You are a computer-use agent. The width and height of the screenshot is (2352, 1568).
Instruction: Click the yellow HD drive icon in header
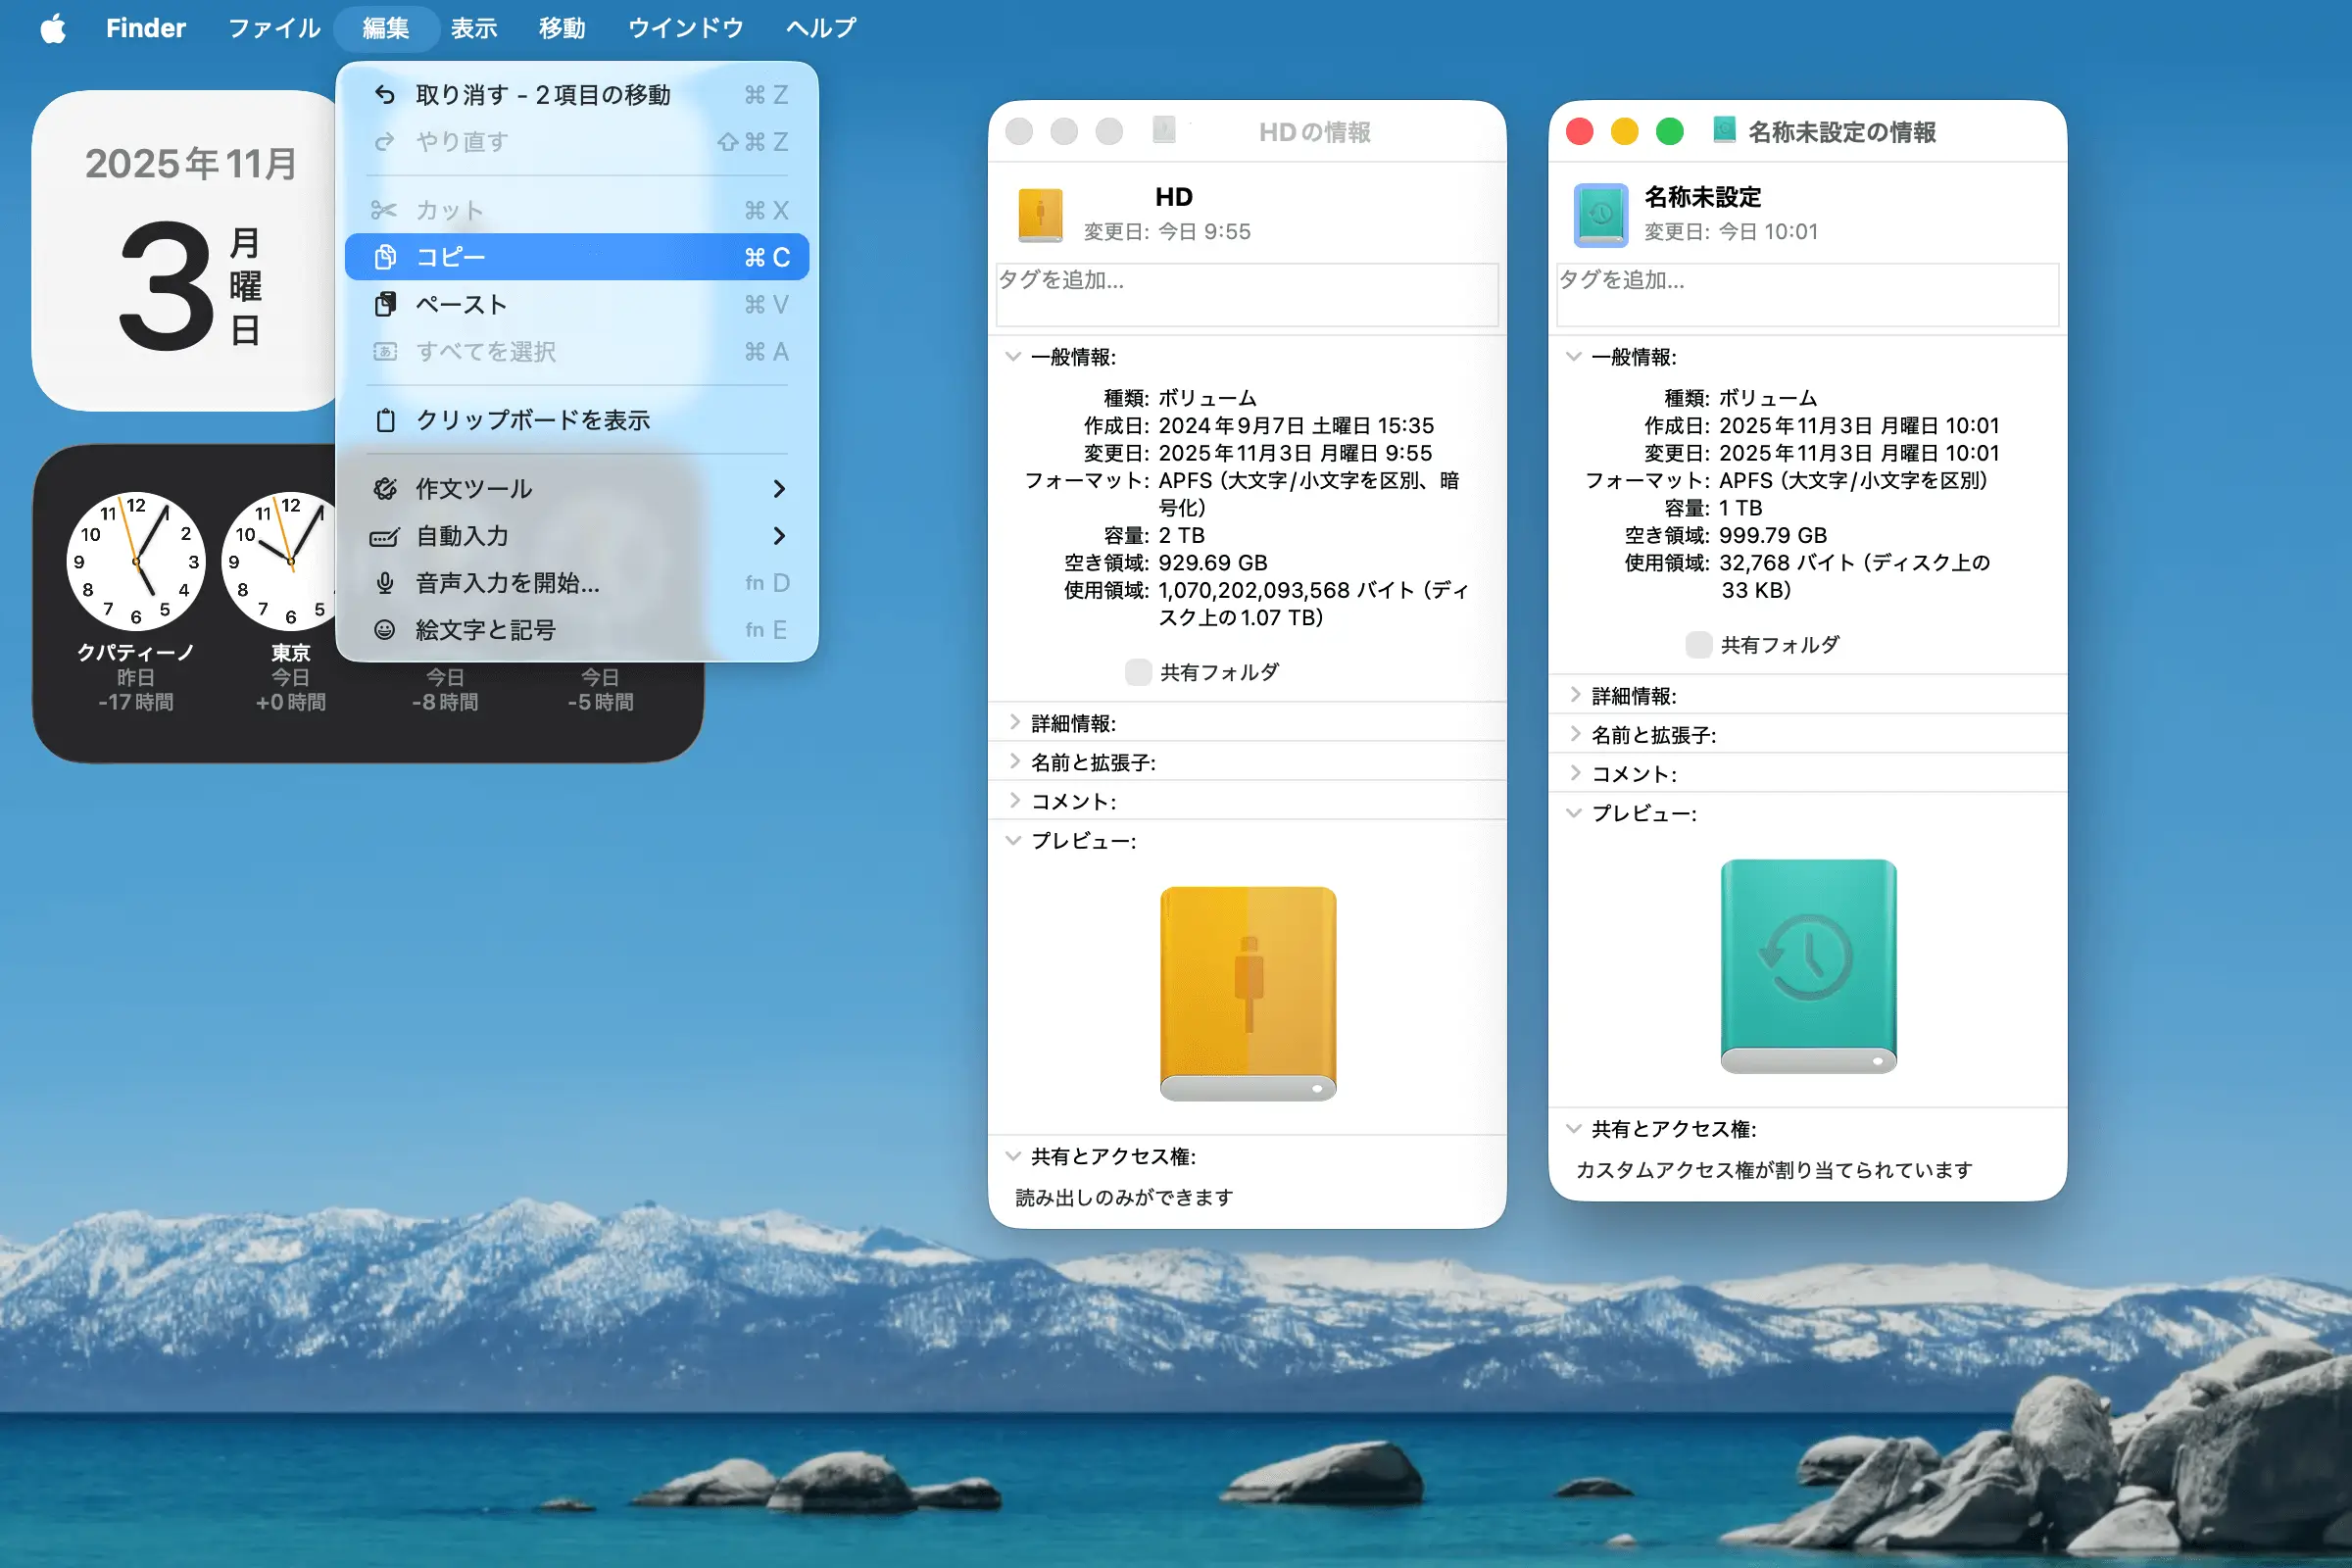(1040, 215)
